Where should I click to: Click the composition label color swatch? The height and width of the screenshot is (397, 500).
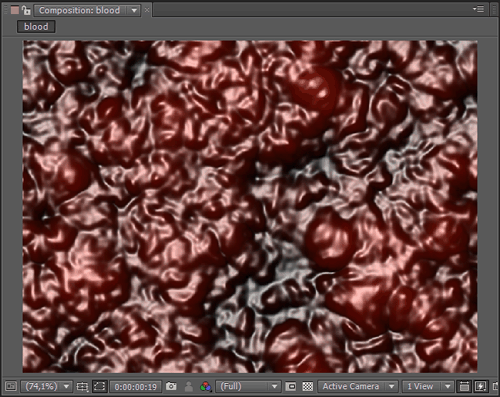[x=14, y=10]
